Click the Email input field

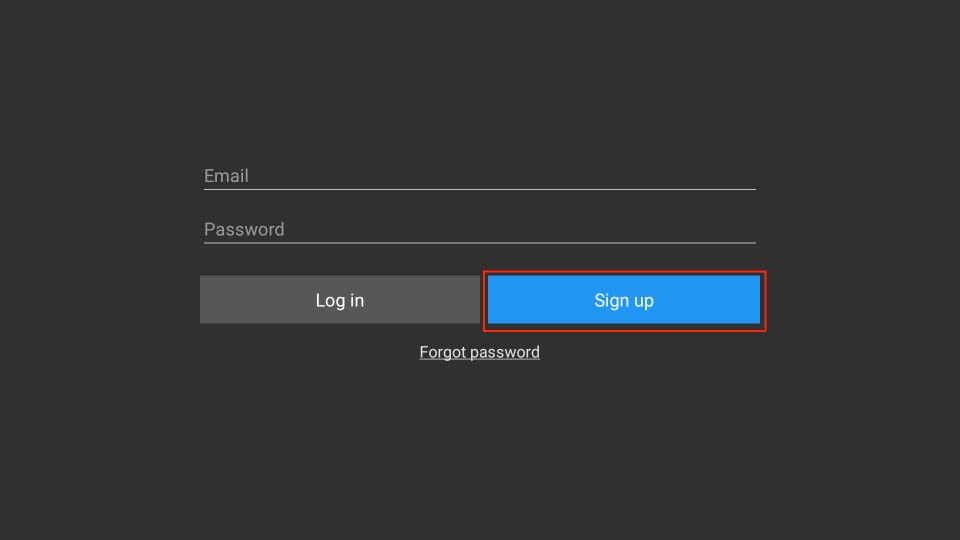479,176
